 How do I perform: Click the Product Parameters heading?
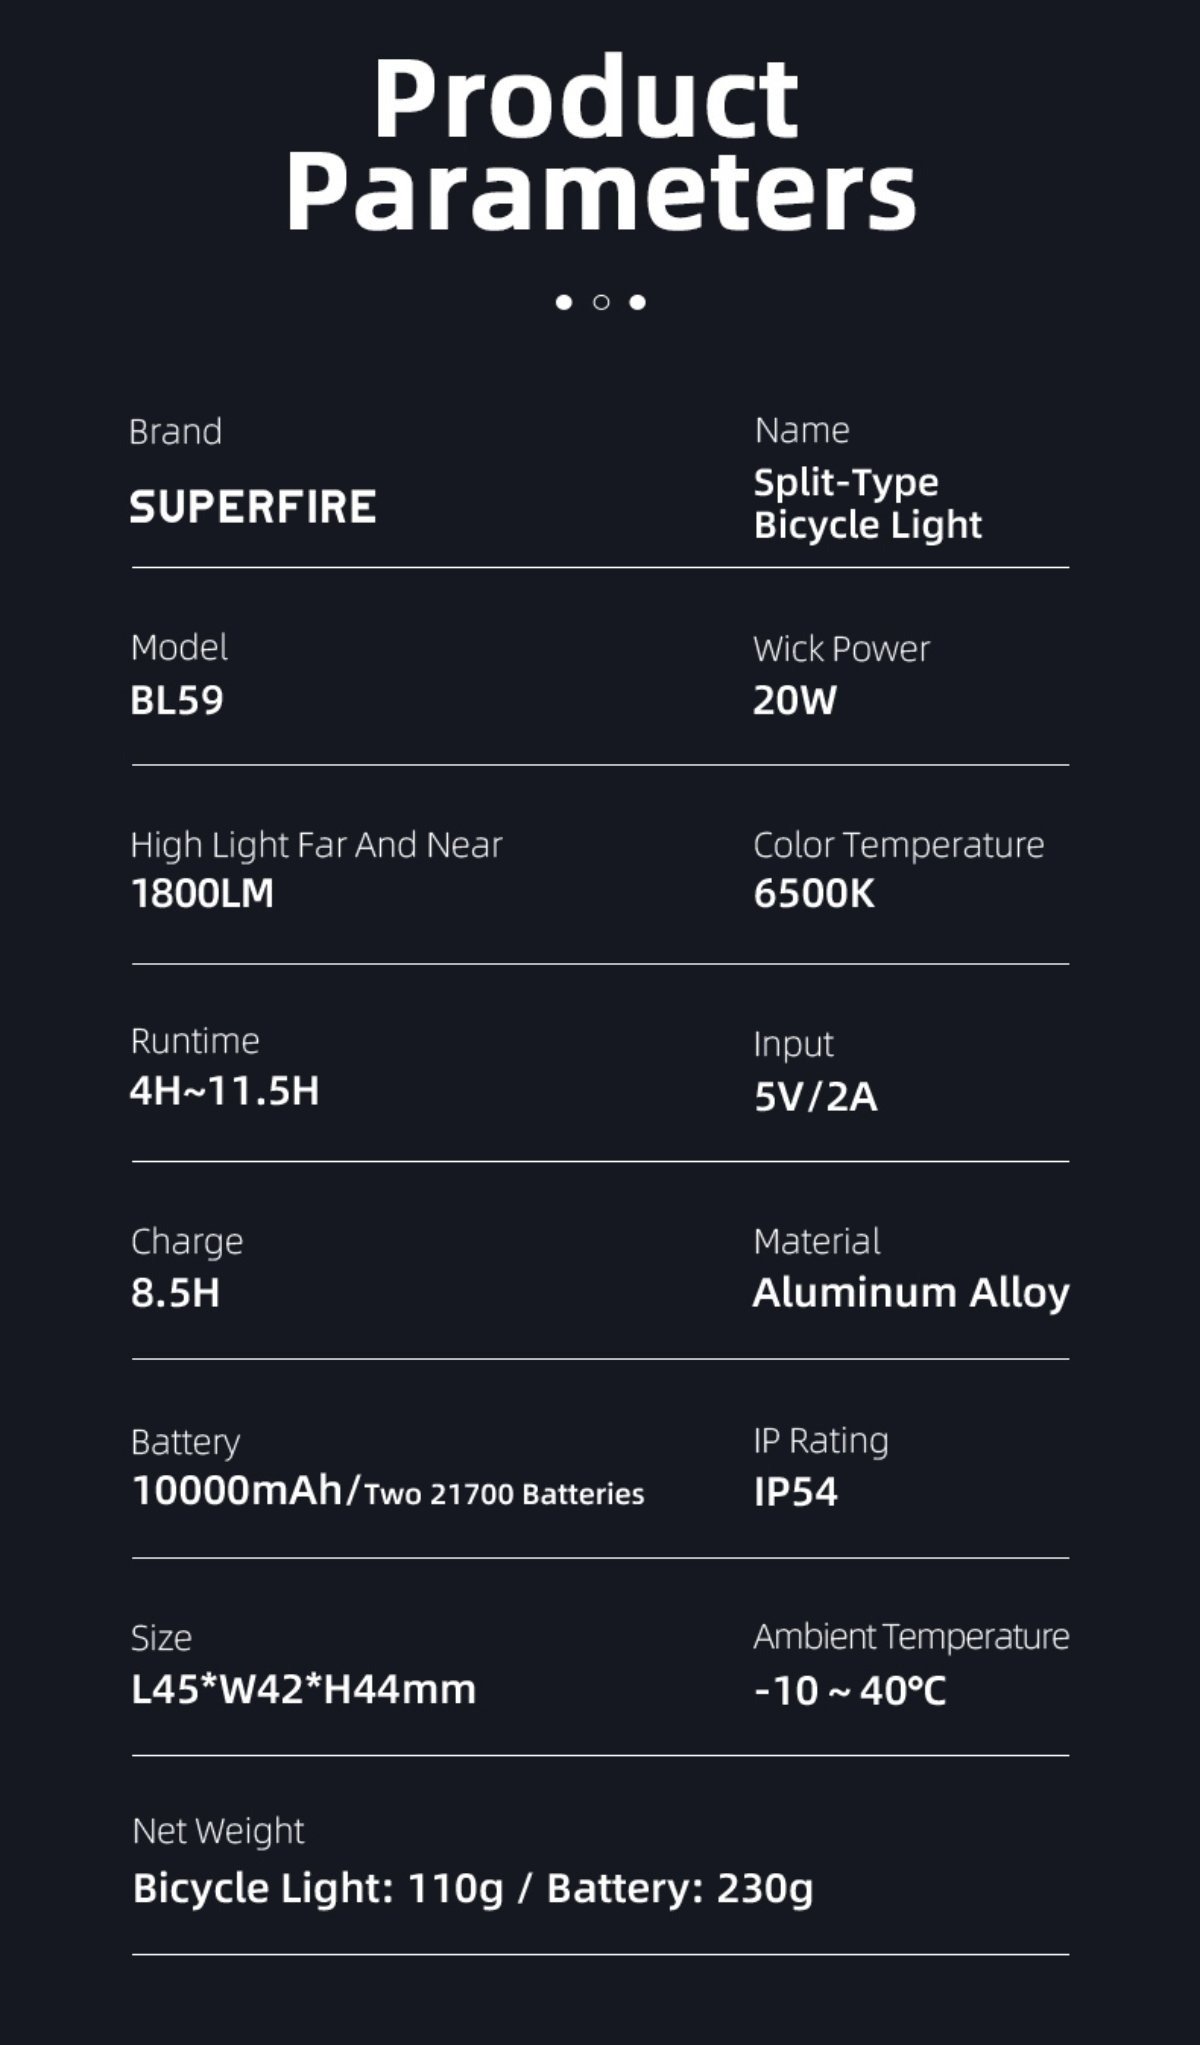pos(600,145)
